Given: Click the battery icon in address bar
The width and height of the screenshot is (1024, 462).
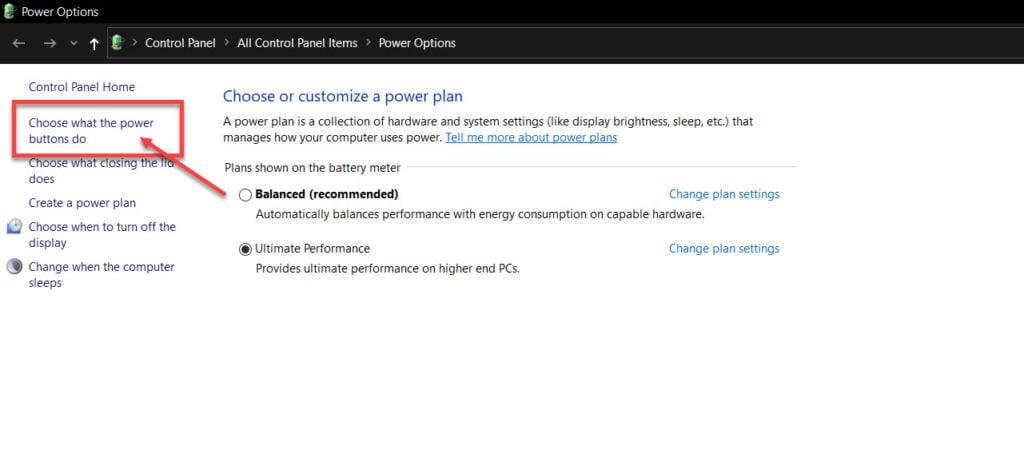Looking at the screenshot, I should [118, 42].
